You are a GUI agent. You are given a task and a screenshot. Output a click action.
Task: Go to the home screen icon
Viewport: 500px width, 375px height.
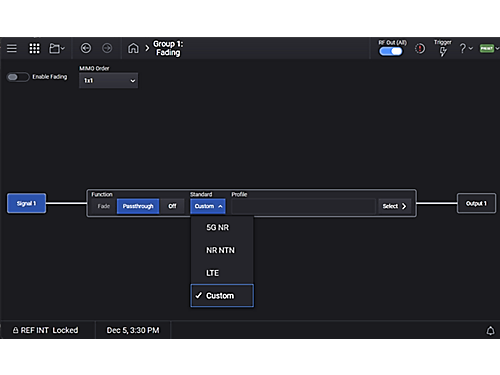pos(133,48)
